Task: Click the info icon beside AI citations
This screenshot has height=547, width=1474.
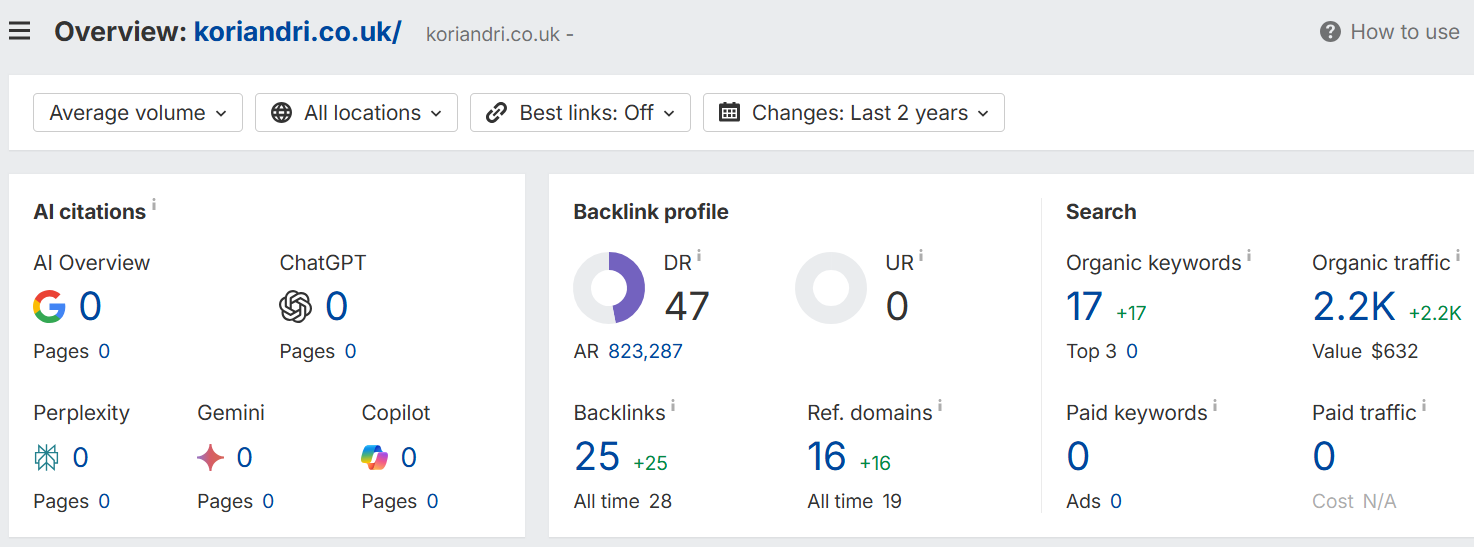Action: 154,206
